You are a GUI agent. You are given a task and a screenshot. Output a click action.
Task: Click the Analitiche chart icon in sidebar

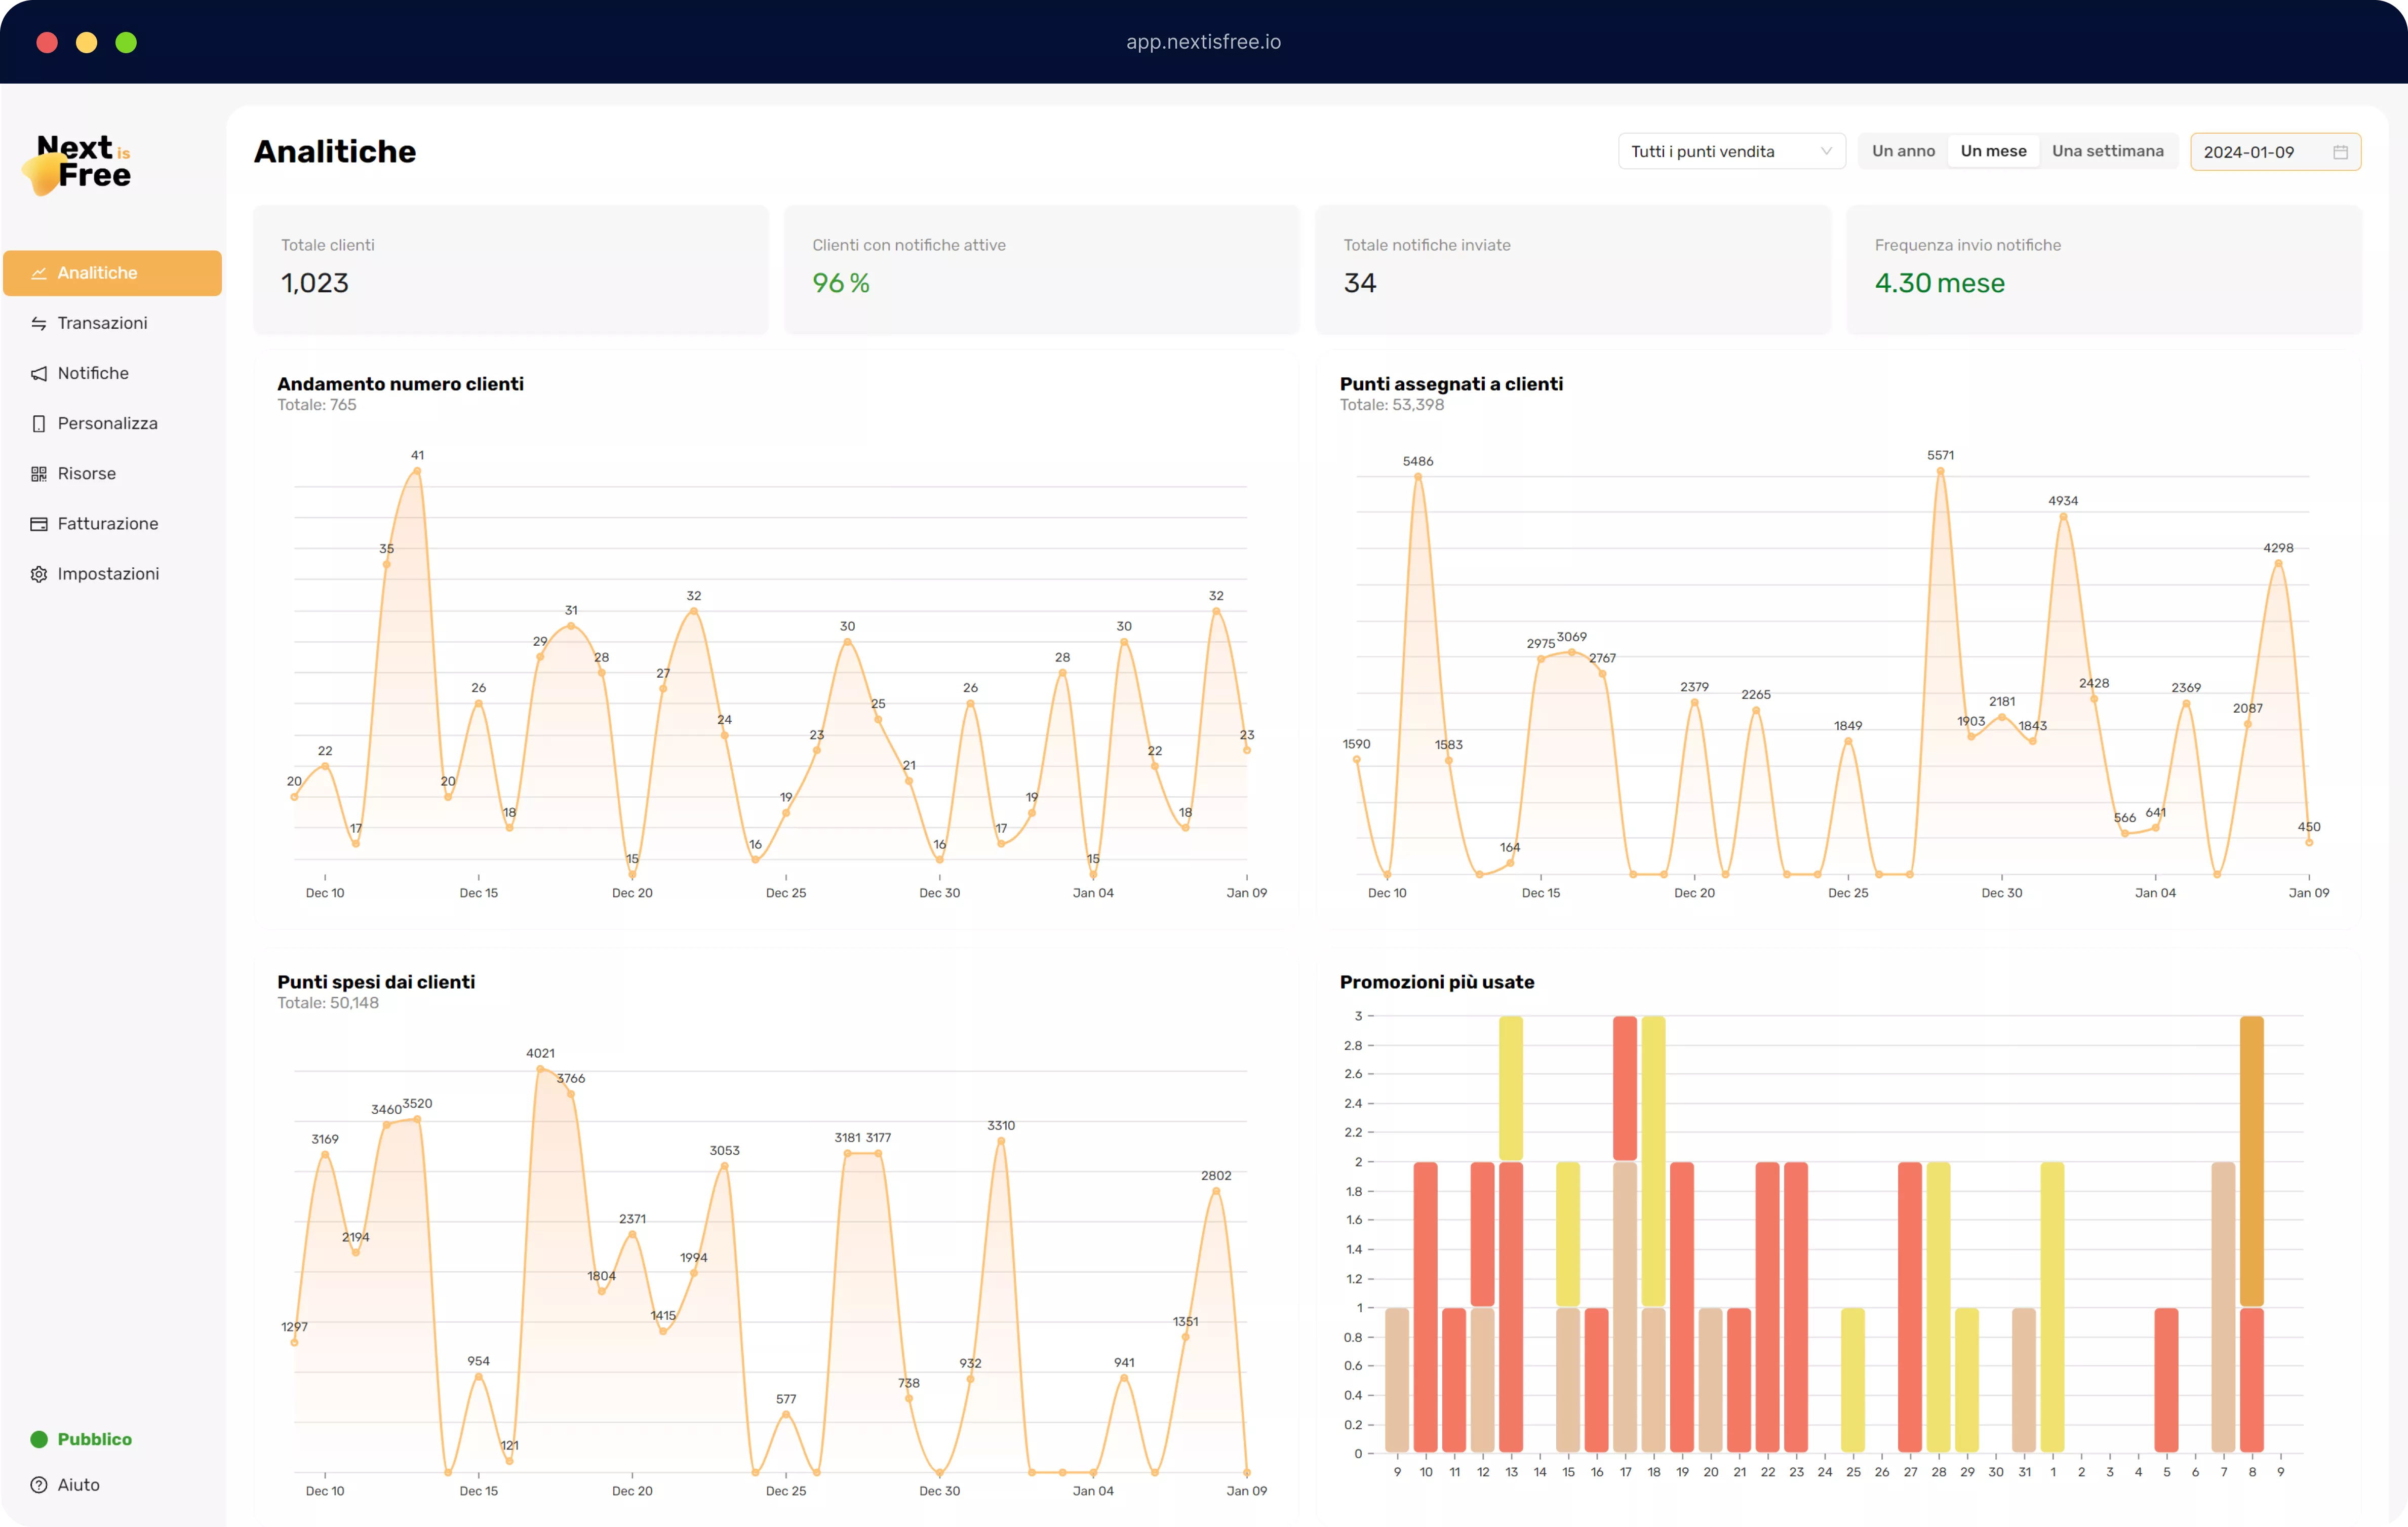[39, 273]
